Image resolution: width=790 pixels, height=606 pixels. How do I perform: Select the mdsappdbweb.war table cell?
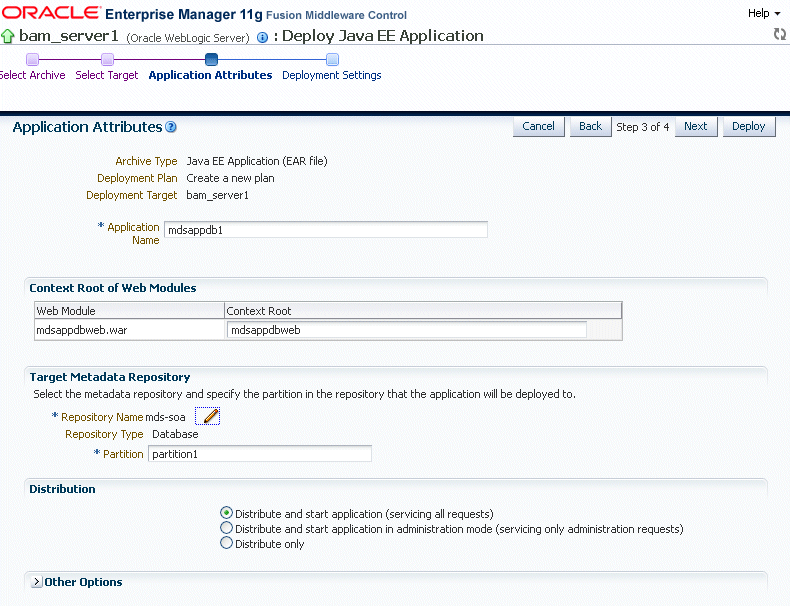pos(129,330)
